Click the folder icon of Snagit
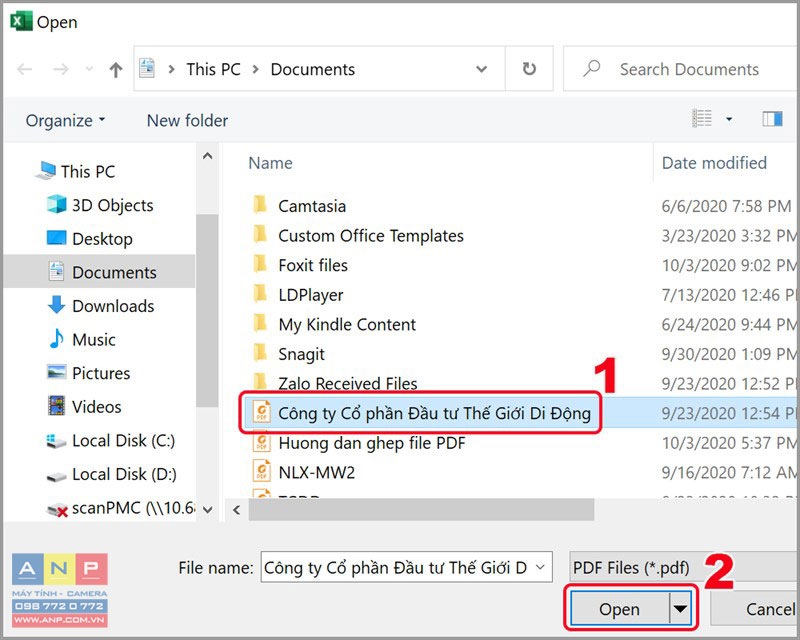The image size is (800, 640). click(x=260, y=351)
